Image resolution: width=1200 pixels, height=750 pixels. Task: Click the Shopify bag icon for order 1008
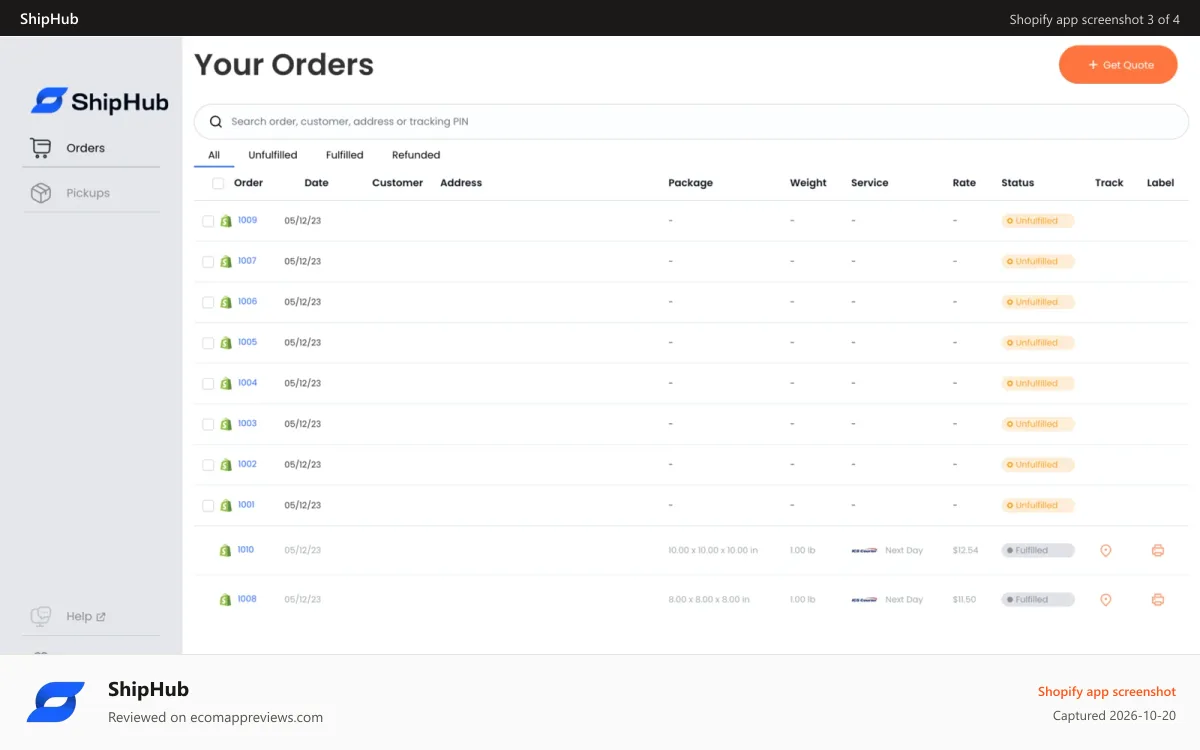[226, 599]
